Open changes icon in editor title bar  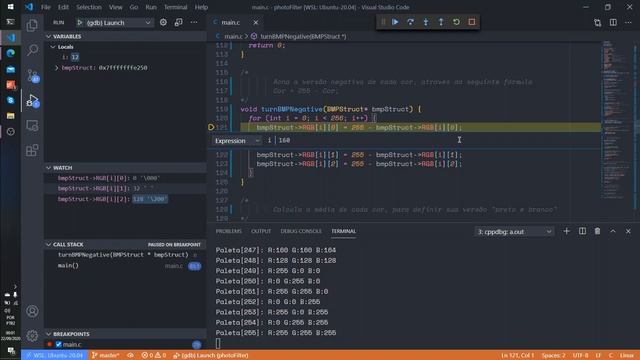[x=598, y=22]
